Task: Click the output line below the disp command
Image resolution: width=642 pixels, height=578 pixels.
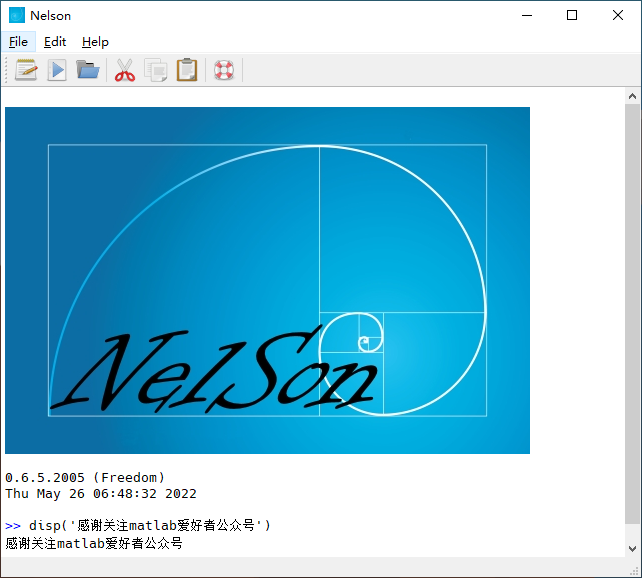Action: [94, 543]
